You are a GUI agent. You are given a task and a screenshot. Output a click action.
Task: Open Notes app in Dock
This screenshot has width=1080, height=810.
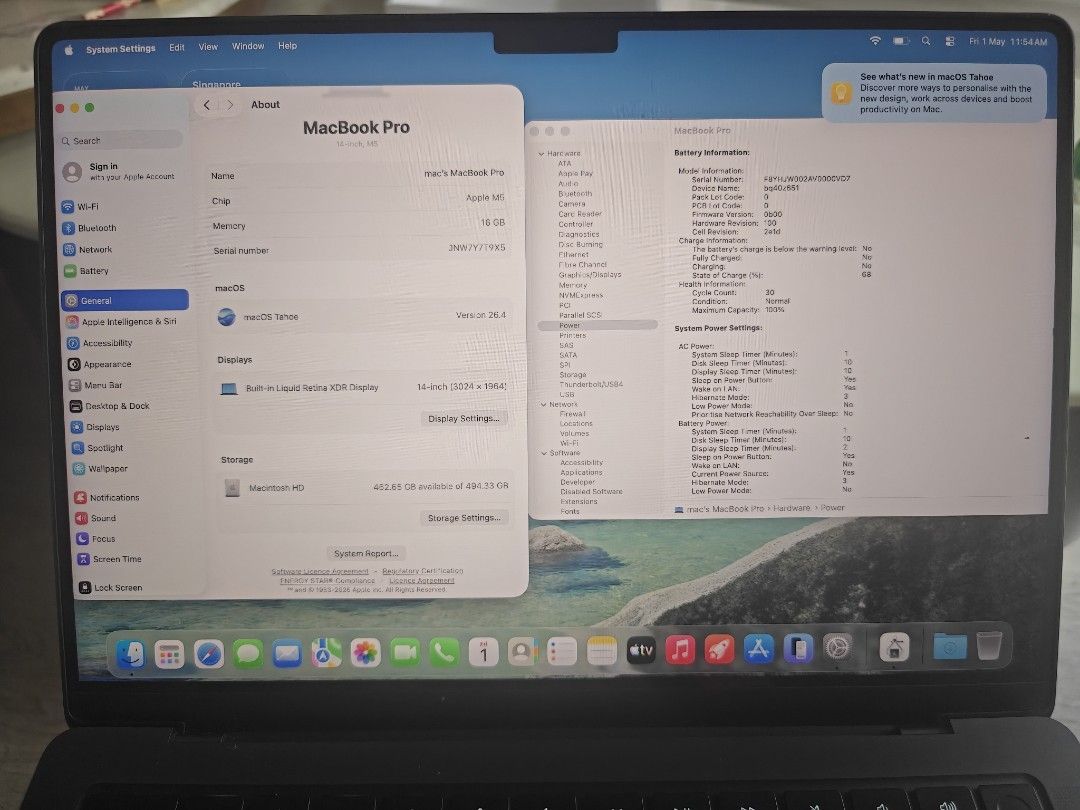[601, 650]
